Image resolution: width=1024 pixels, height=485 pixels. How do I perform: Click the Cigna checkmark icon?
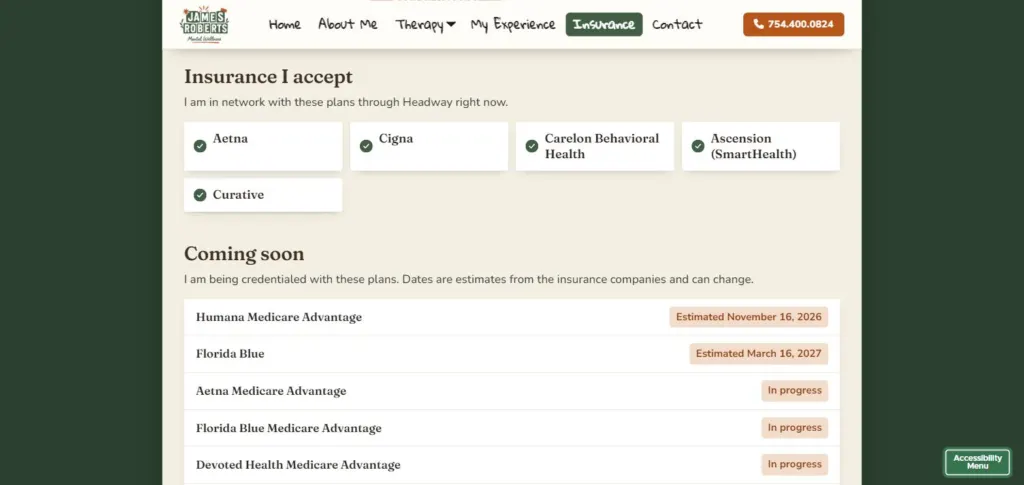366,146
